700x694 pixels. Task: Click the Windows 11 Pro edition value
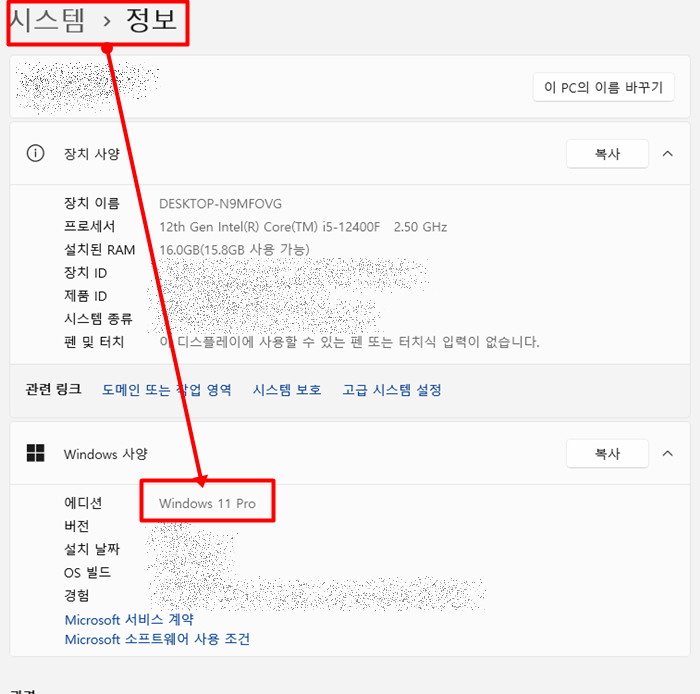pyautogui.click(x=207, y=503)
